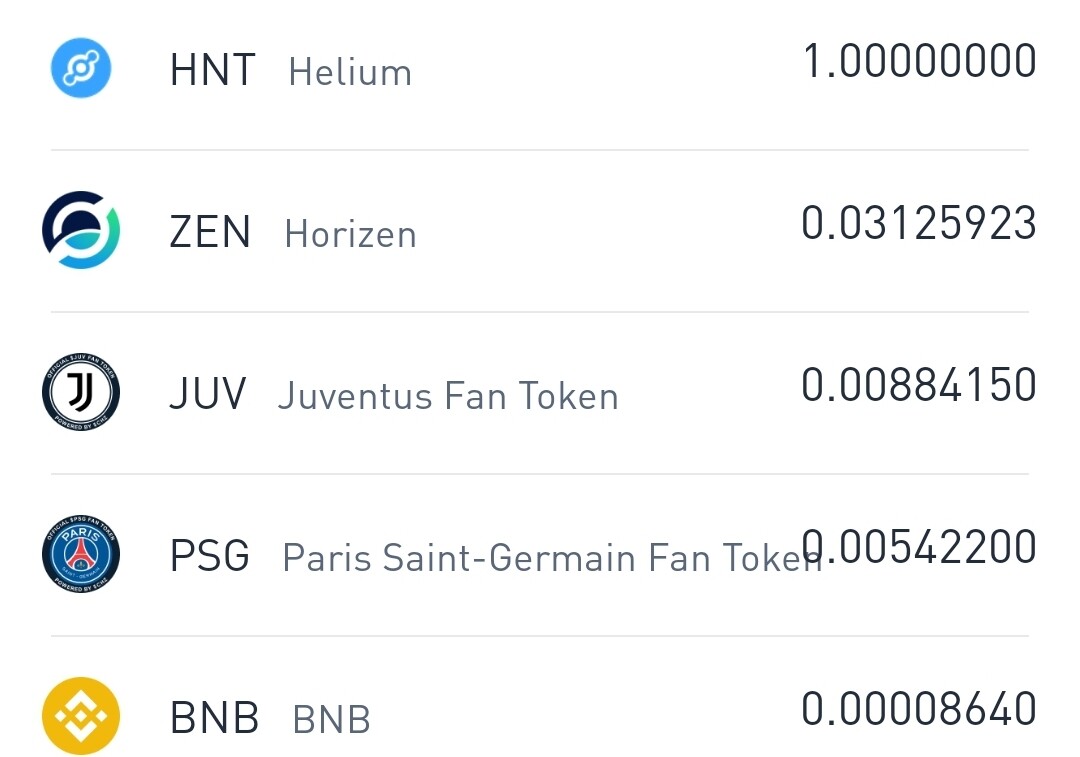Open the gray BNB coin name

tap(331, 719)
